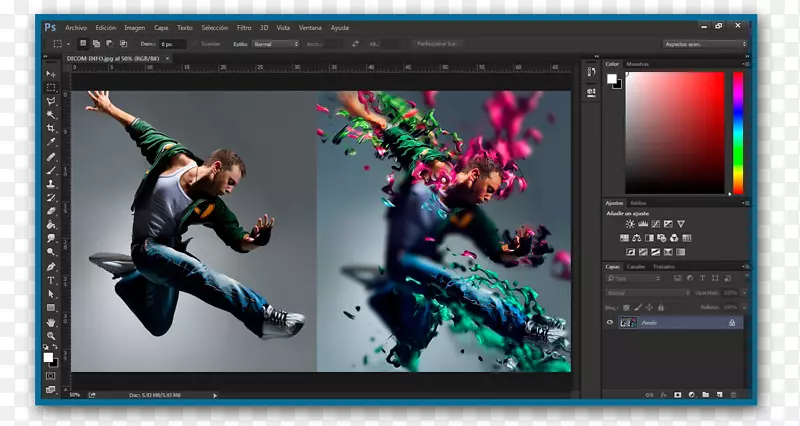Select the Clone Stamp tool
Viewport: 800px width, 426px height.
point(51,184)
